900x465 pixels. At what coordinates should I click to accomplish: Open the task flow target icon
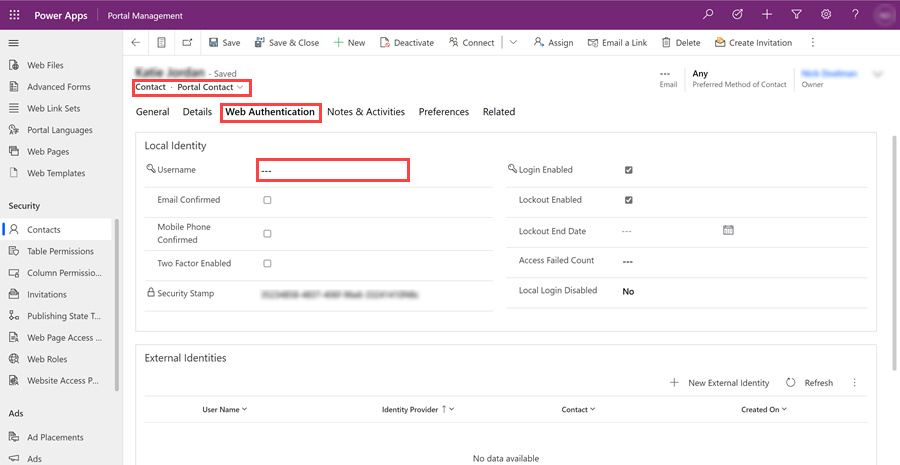(738, 14)
